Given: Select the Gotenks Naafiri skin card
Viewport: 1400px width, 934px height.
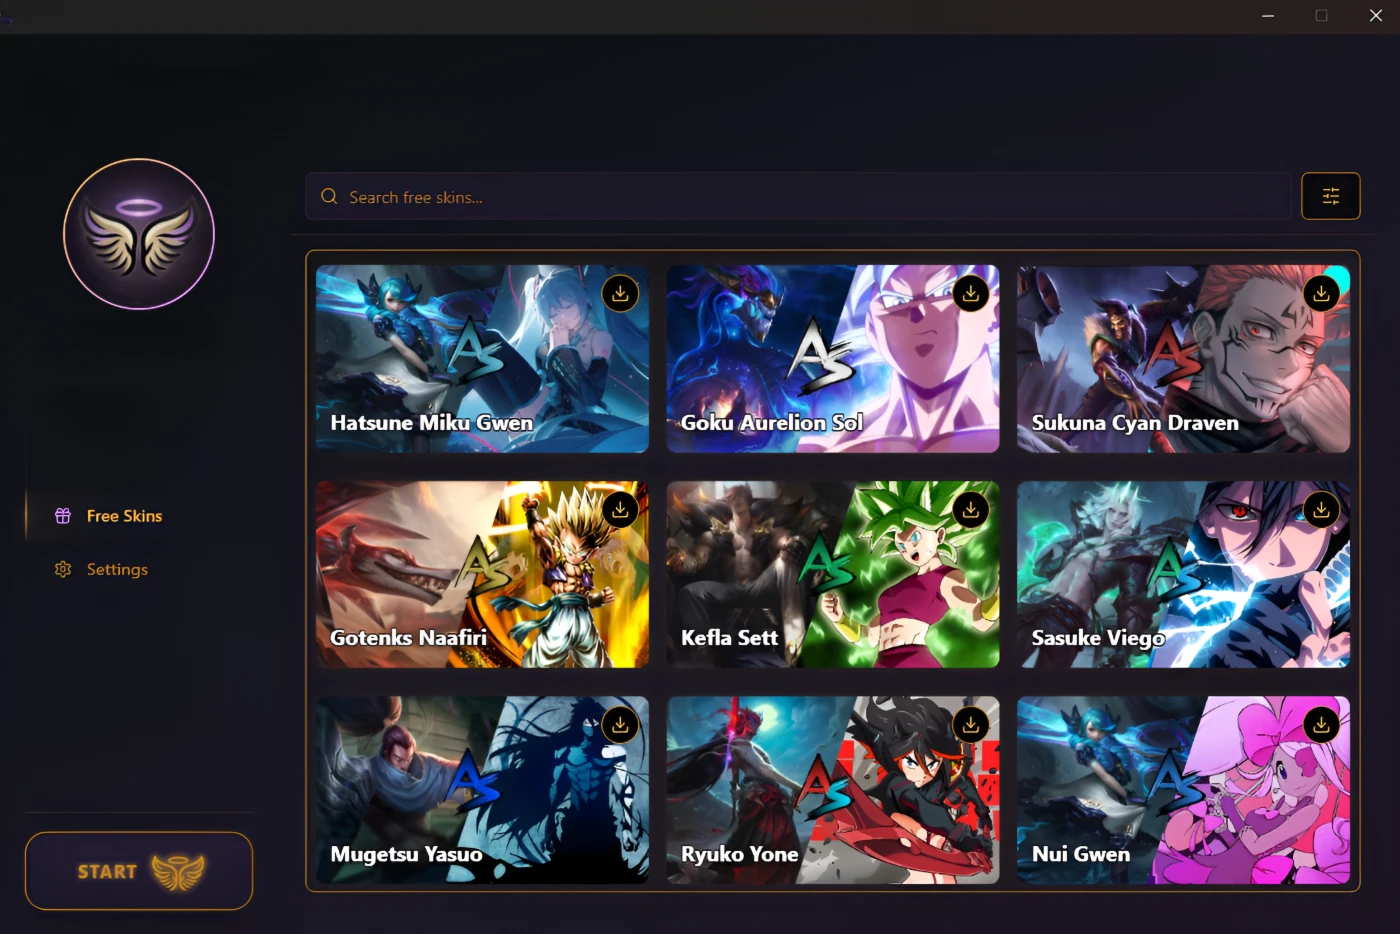Looking at the screenshot, I should 482,574.
